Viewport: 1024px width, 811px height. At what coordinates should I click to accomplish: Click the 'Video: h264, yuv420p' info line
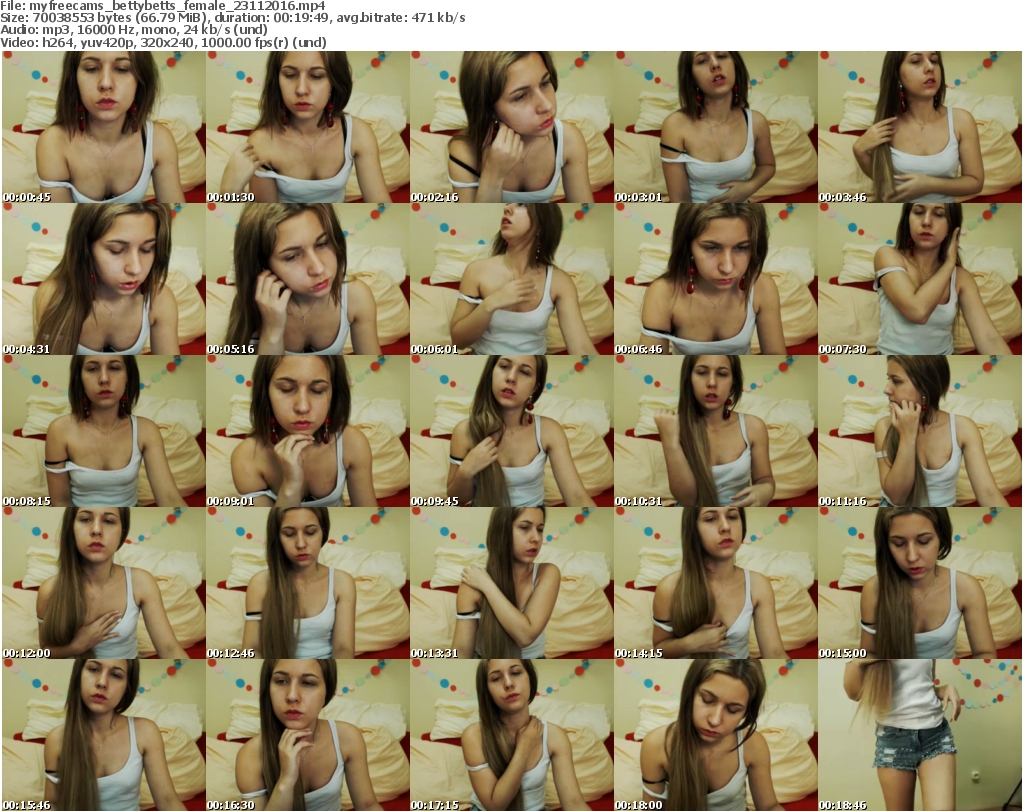163,42
